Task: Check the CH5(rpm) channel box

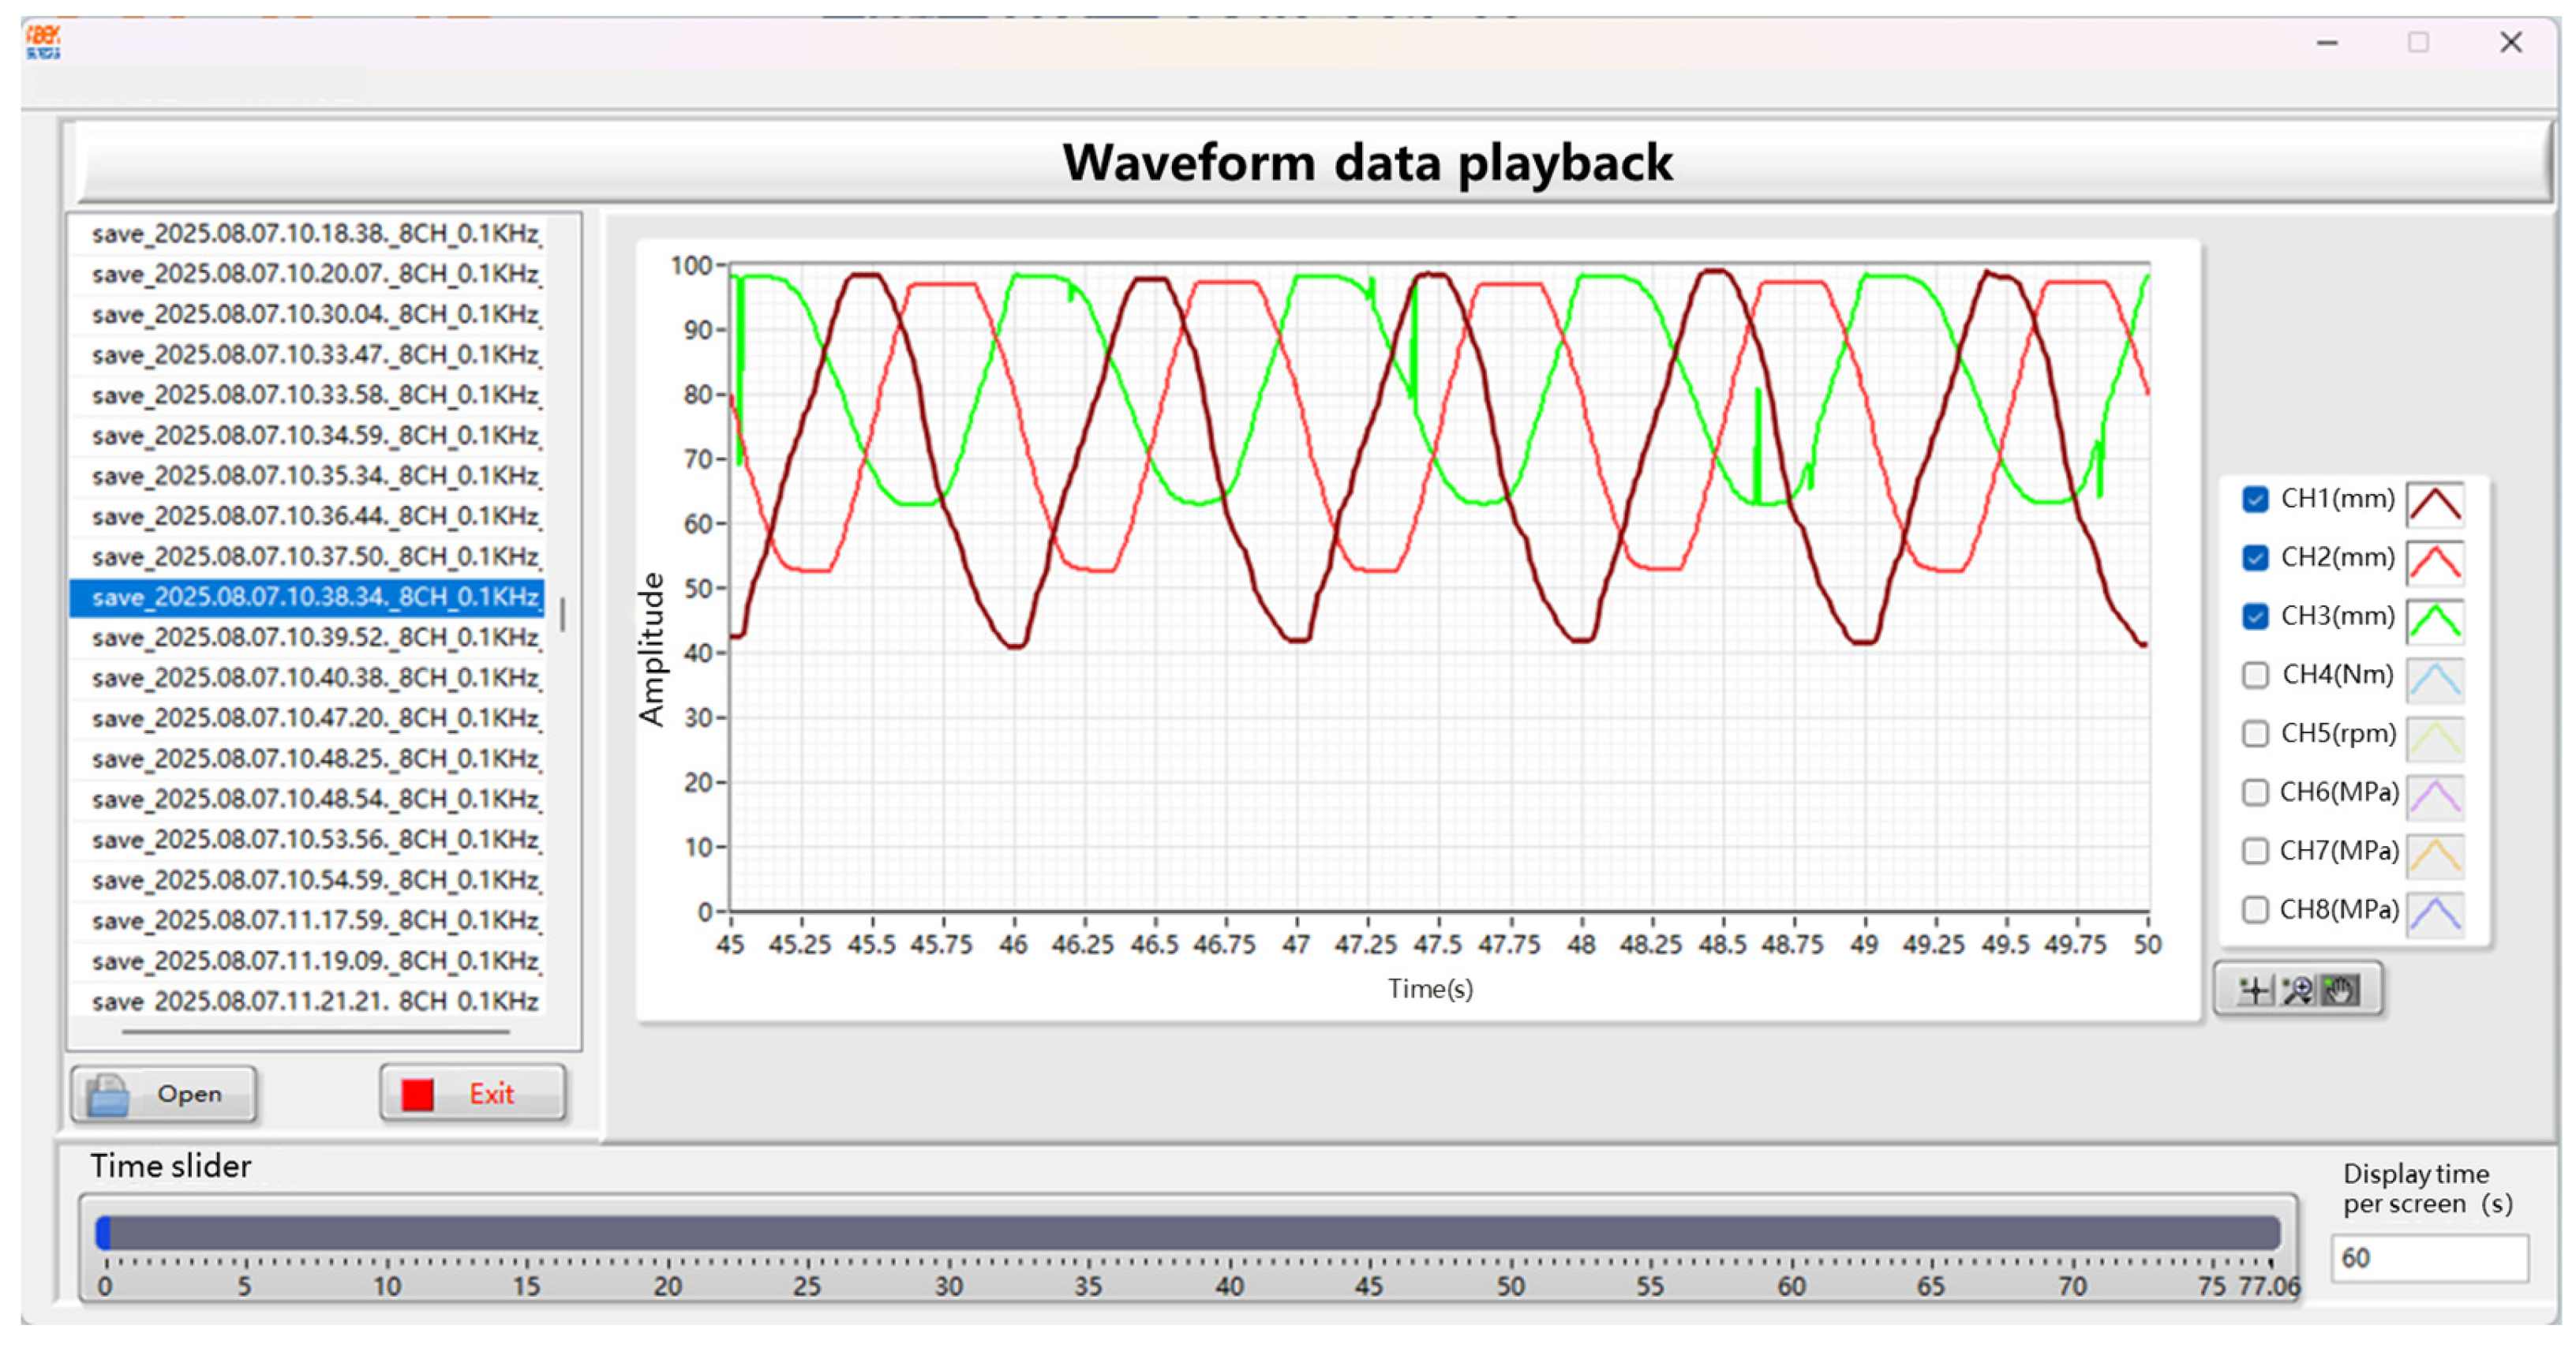Action: click(x=2255, y=733)
